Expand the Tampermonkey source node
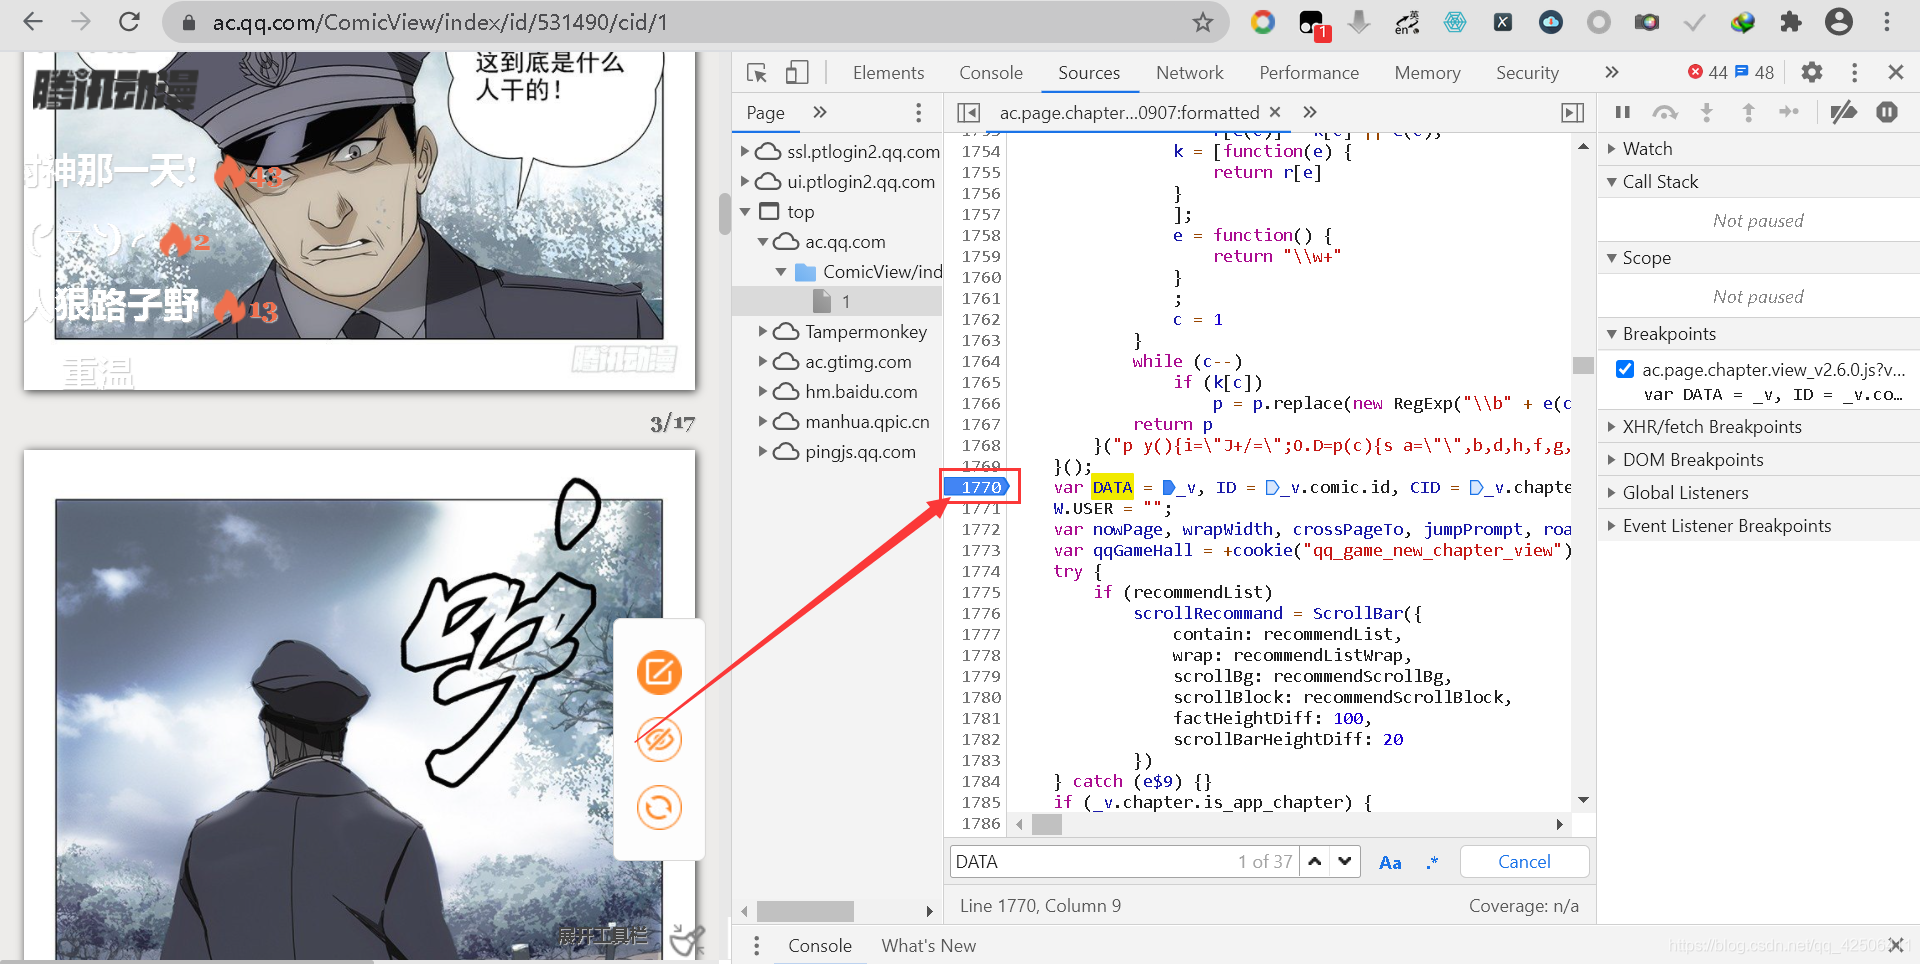 tap(763, 331)
